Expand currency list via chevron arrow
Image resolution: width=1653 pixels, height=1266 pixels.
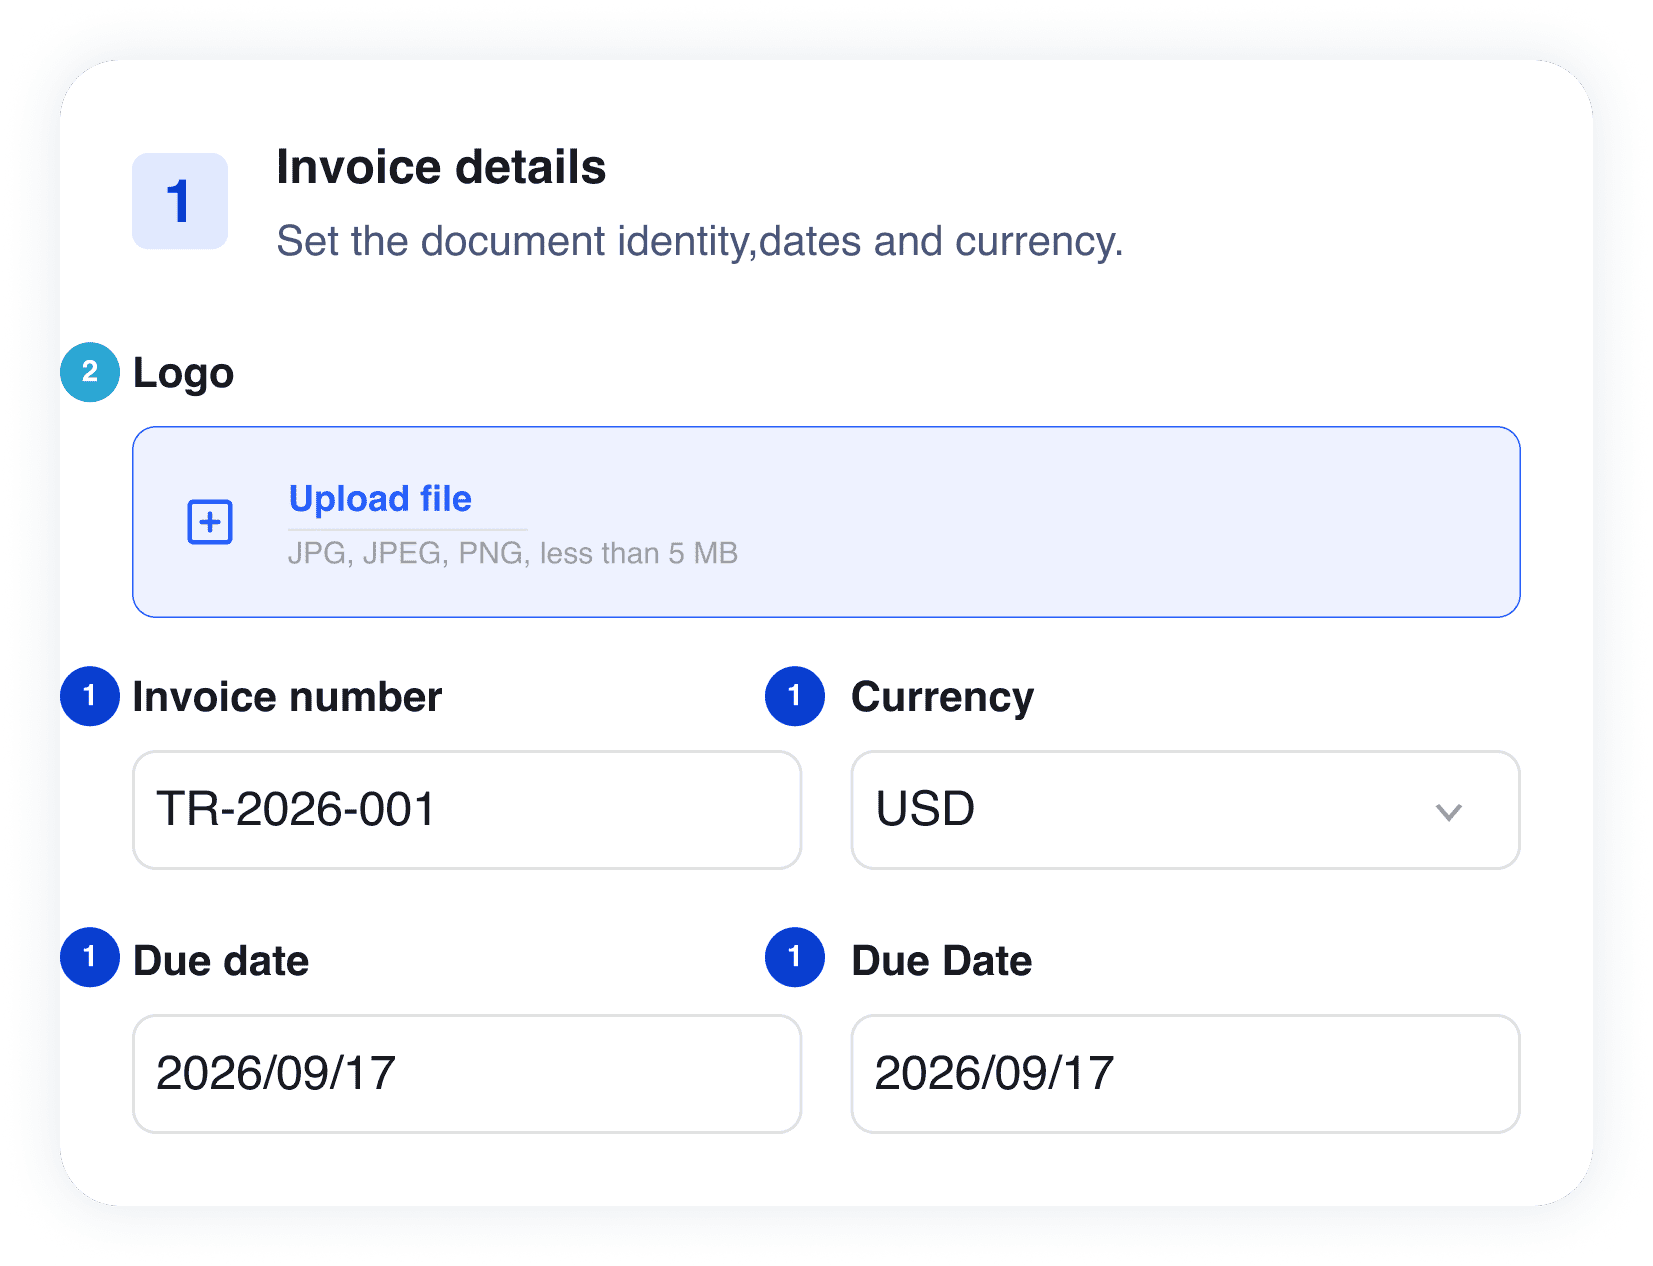[1449, 811]
